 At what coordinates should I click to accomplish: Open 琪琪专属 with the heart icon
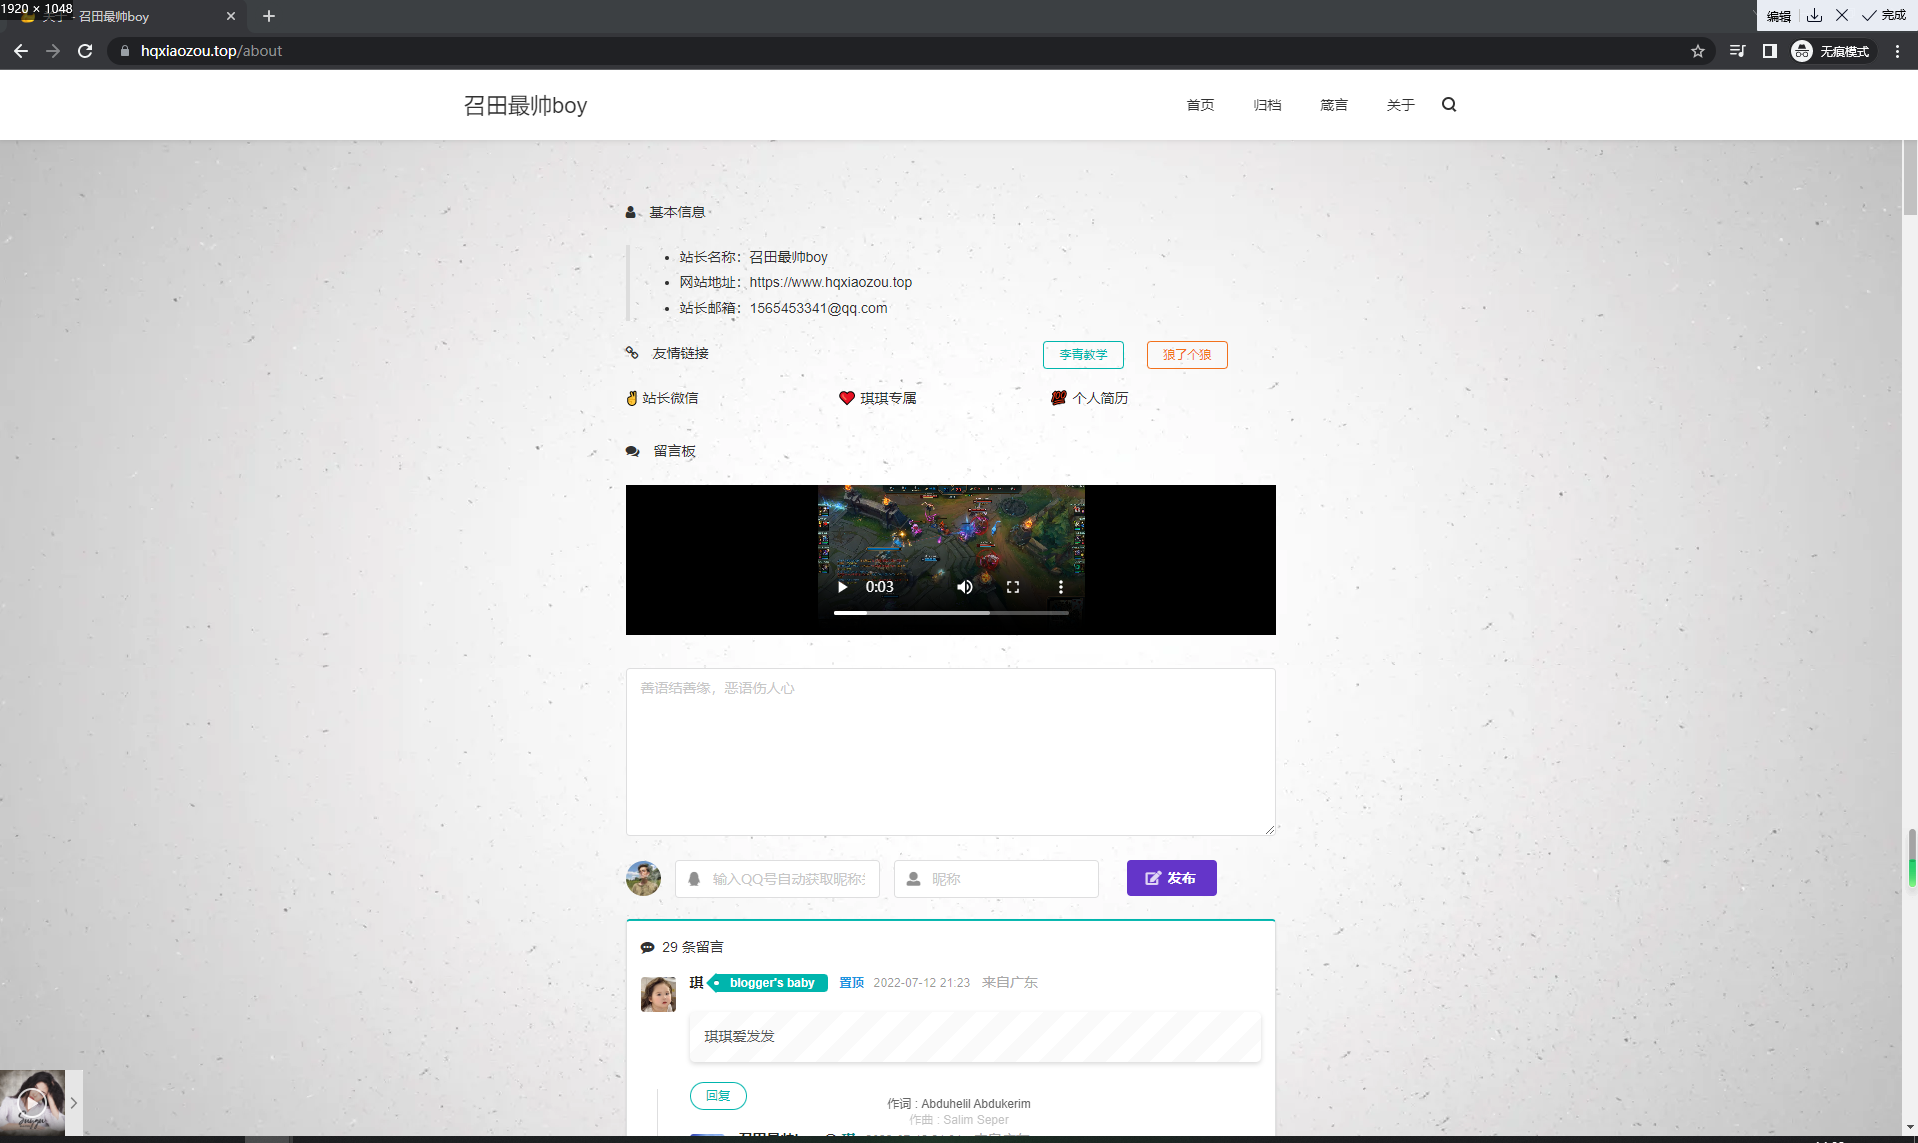click(877, 398)
